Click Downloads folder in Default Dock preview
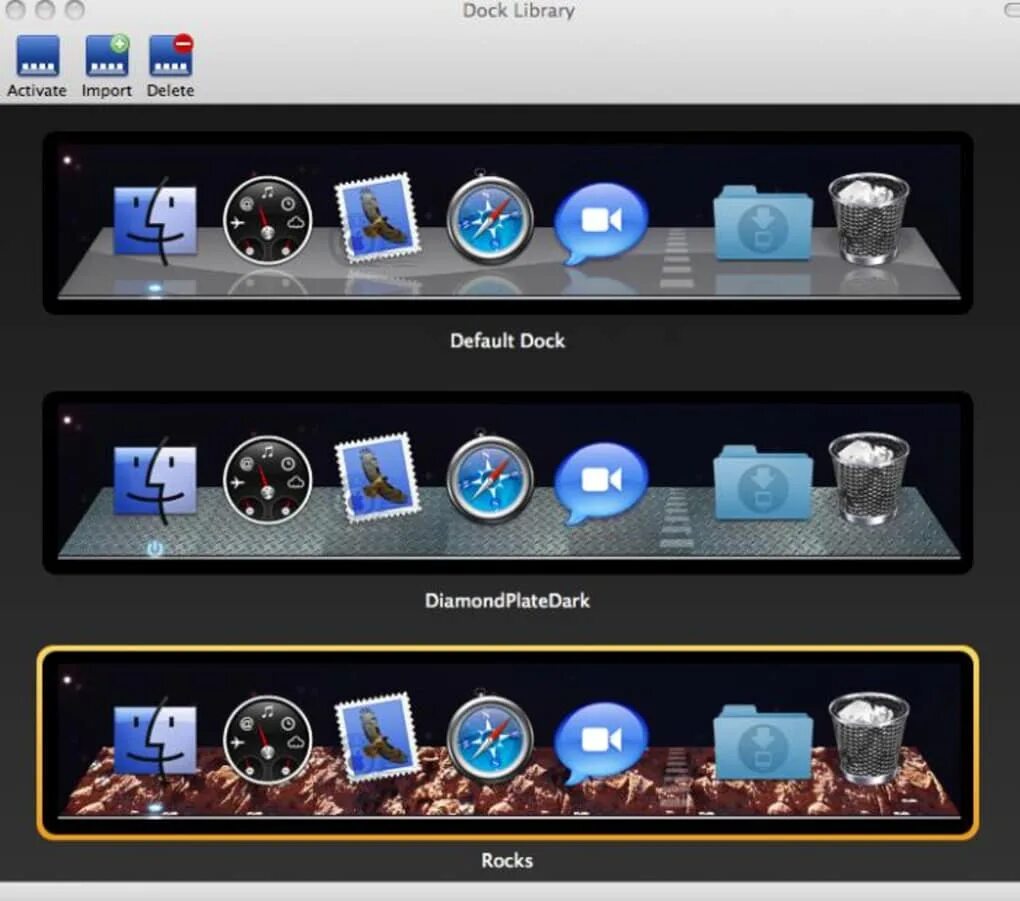Image resolution: width=1020 pixels, height=901 pixels. (x=762, y=223)
